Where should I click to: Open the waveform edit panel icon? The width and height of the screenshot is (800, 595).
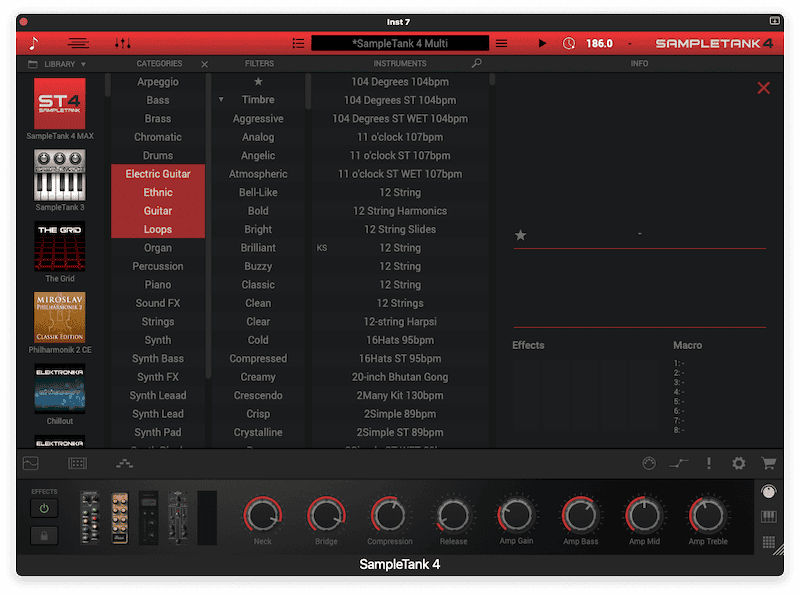31,463
